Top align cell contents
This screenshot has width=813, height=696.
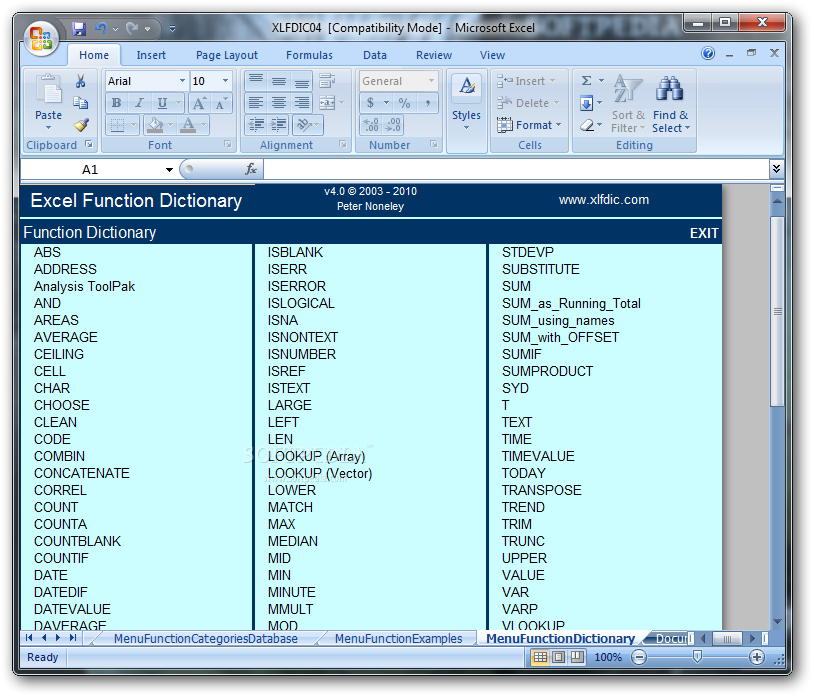tap(256, 81)
